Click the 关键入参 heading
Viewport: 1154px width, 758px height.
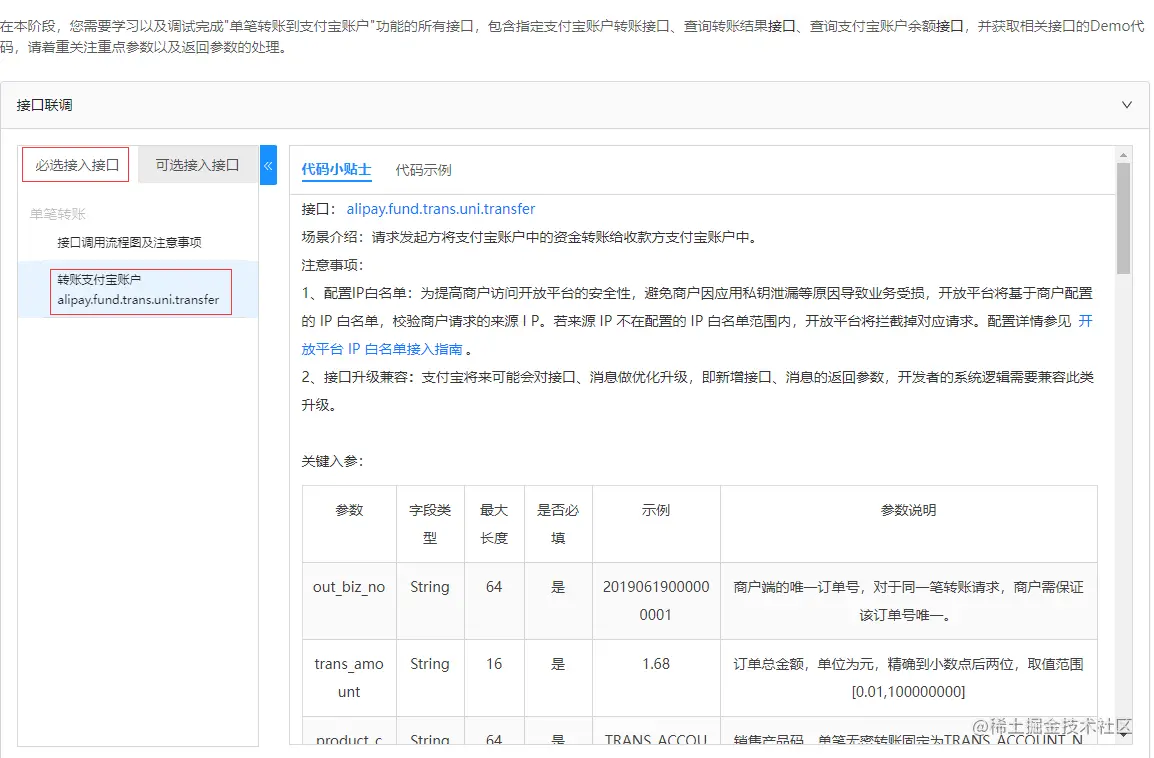[x=332, y=461]
